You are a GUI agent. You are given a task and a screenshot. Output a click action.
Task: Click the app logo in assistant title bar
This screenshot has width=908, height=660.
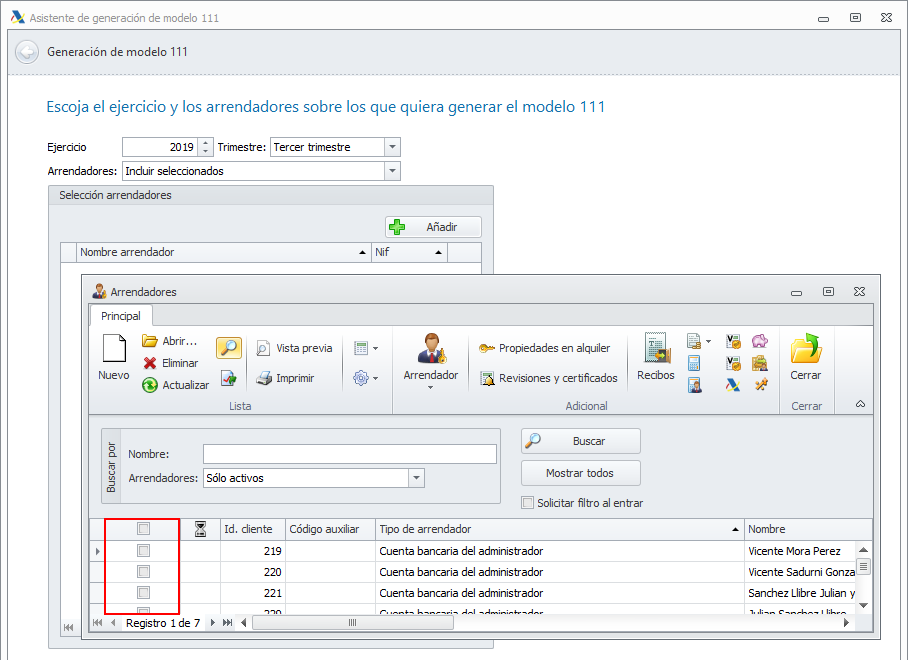tap(18, 17)
